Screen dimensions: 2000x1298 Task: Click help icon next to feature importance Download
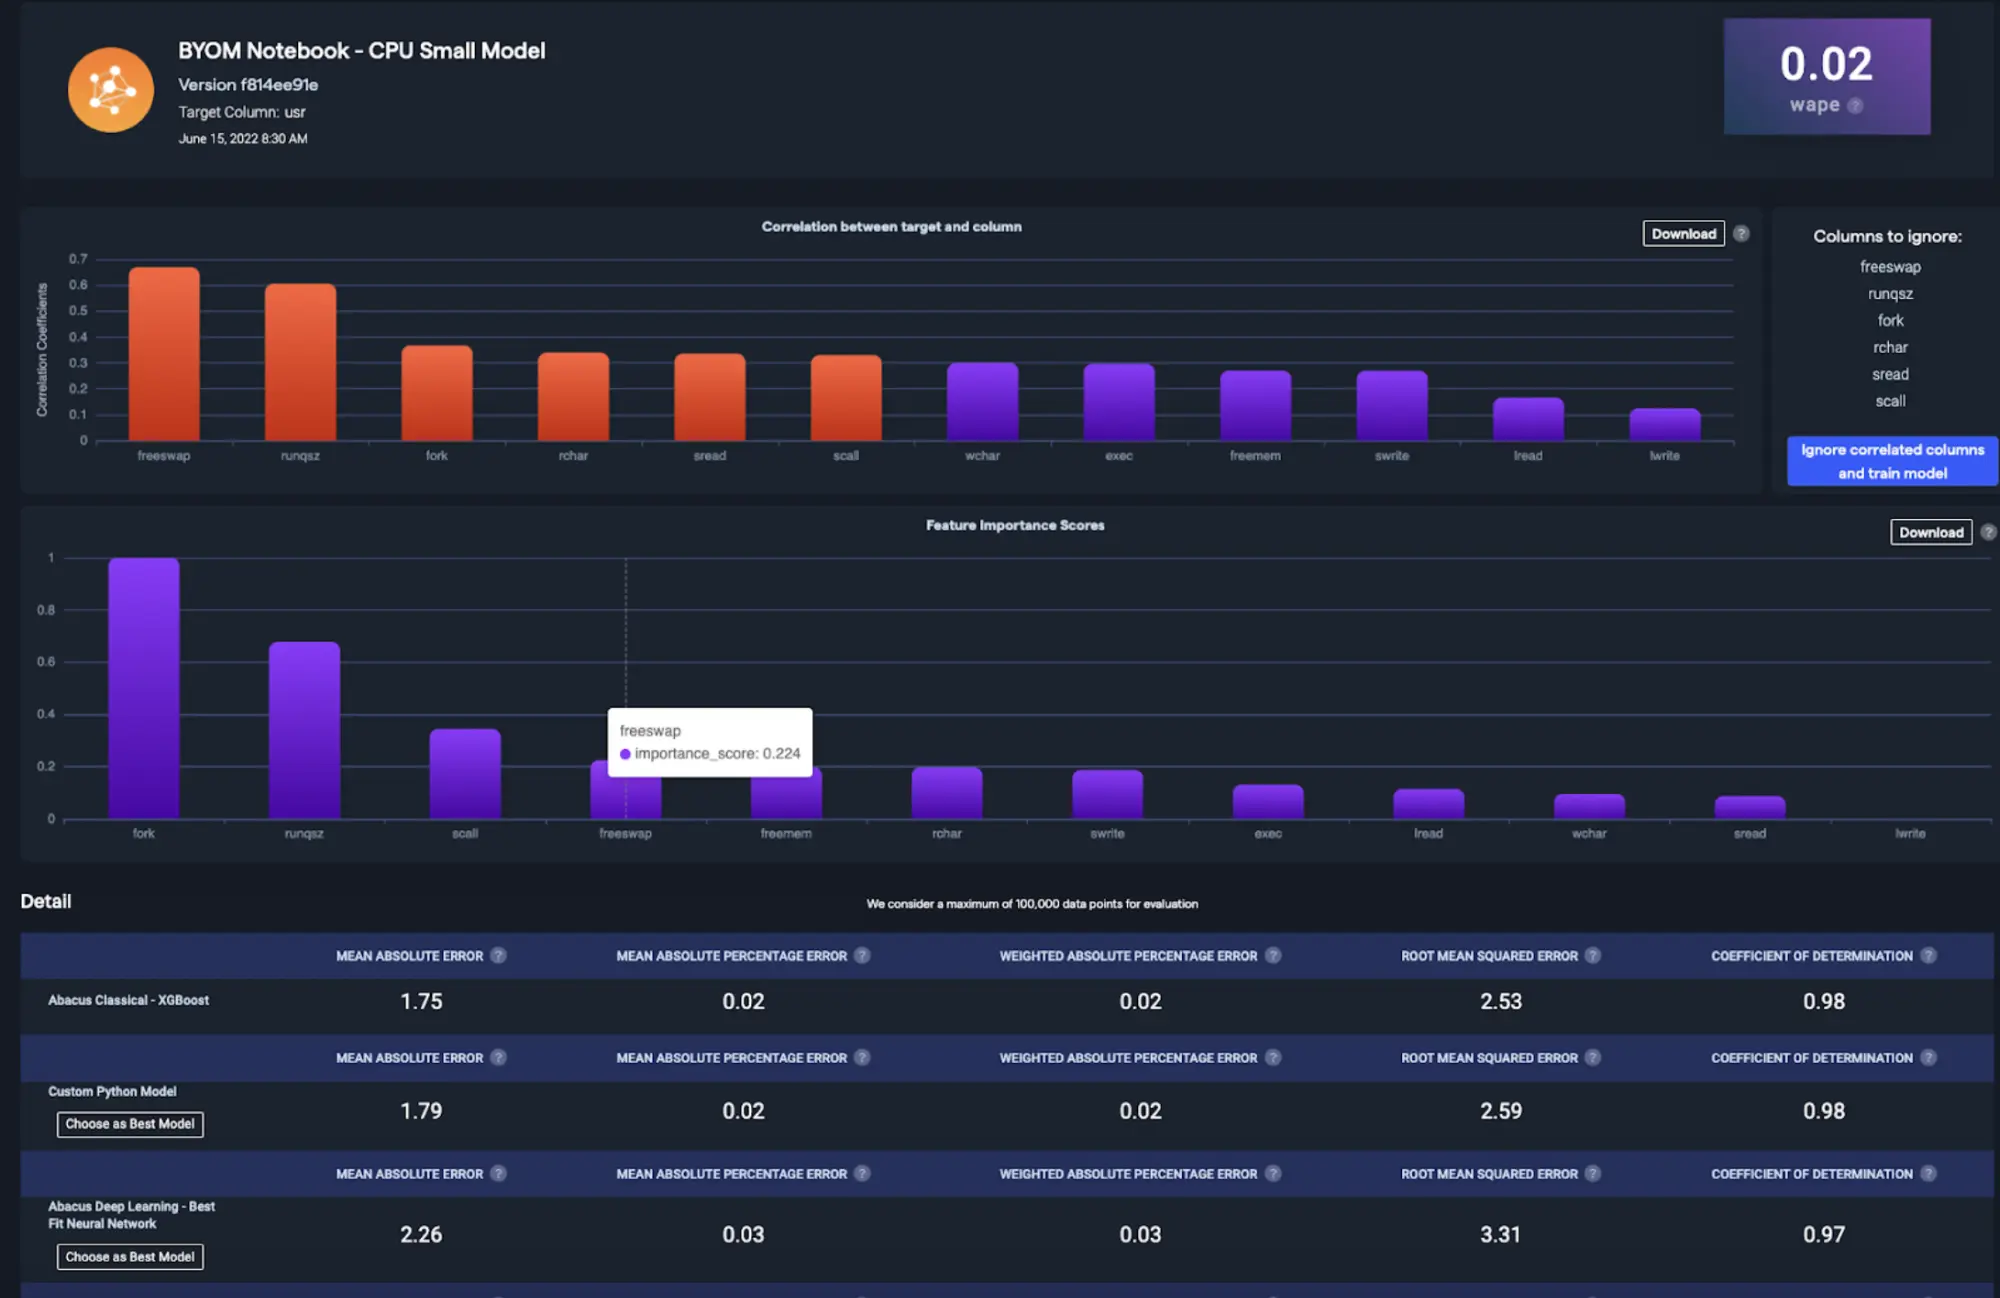pyautogui.click(x=1988, y=532)
